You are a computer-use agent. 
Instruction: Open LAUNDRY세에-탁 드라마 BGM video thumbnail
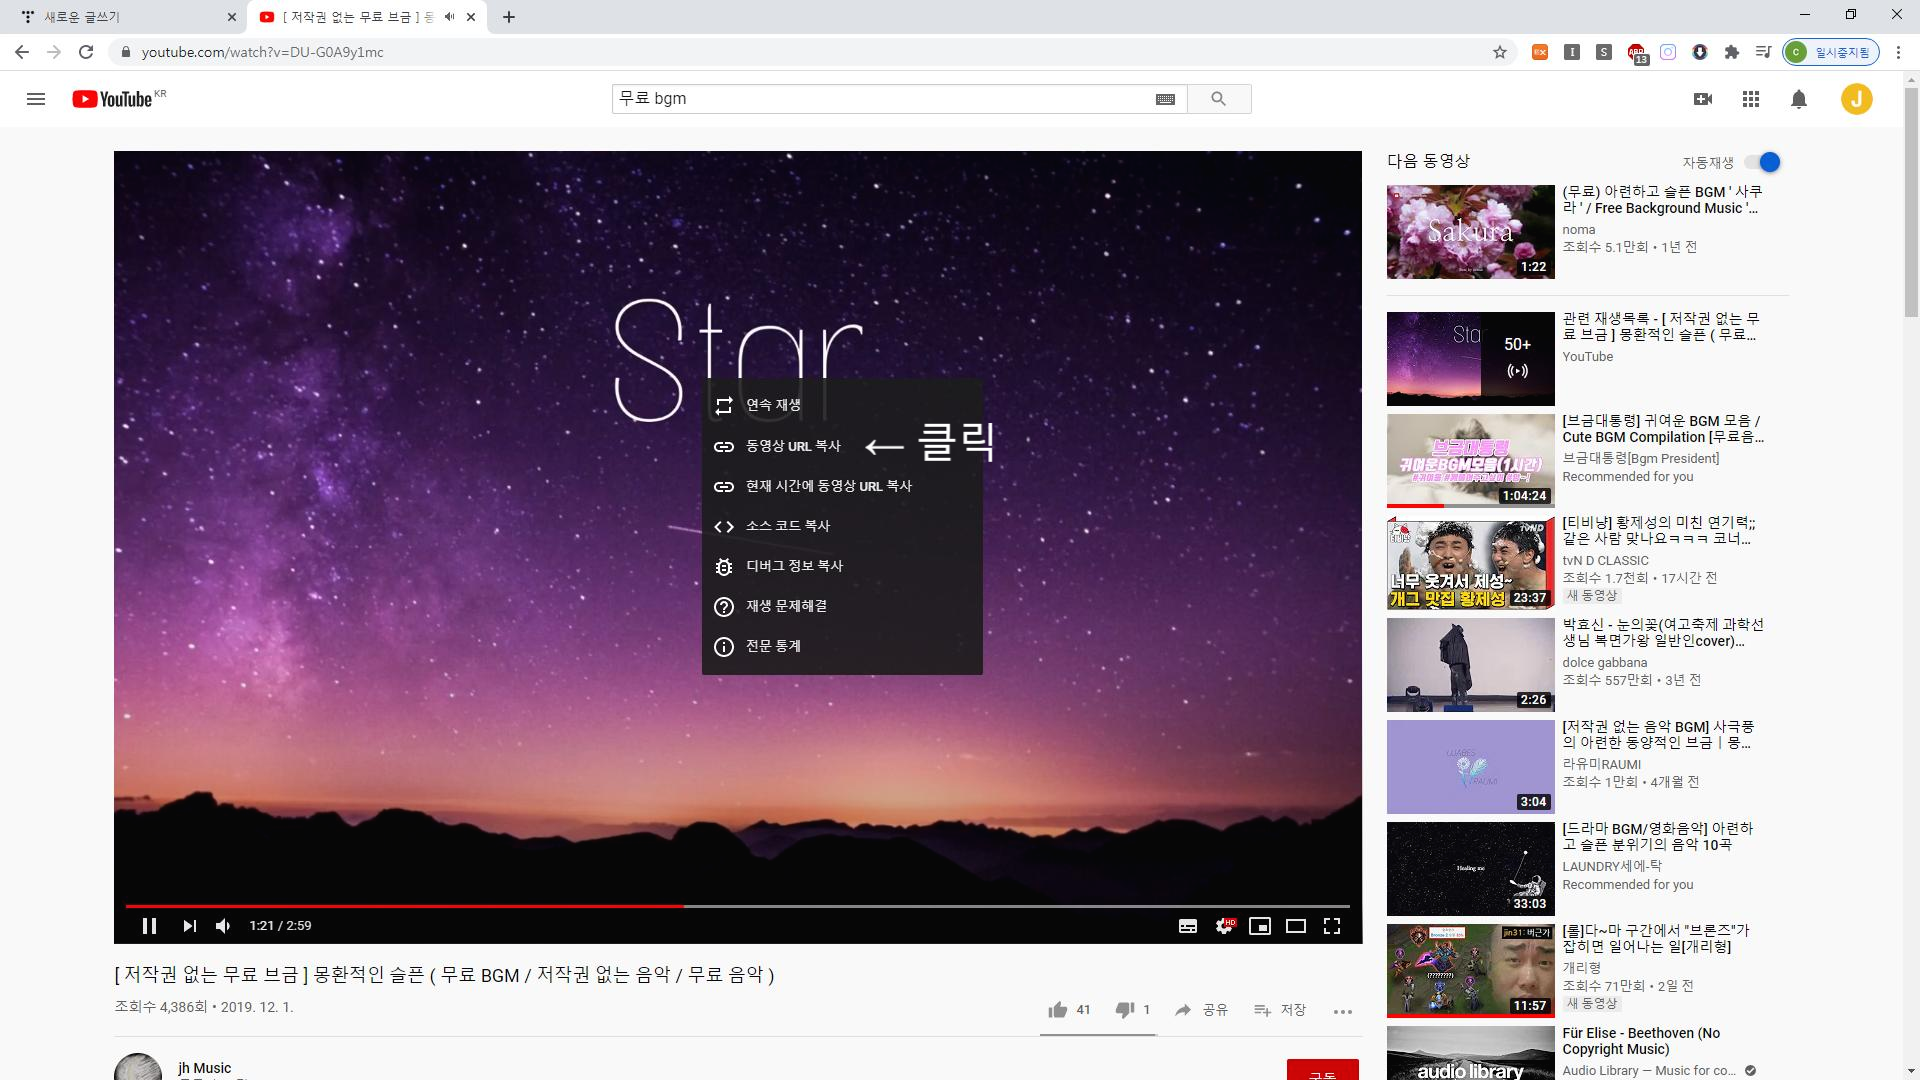(x=1470, y=869)
